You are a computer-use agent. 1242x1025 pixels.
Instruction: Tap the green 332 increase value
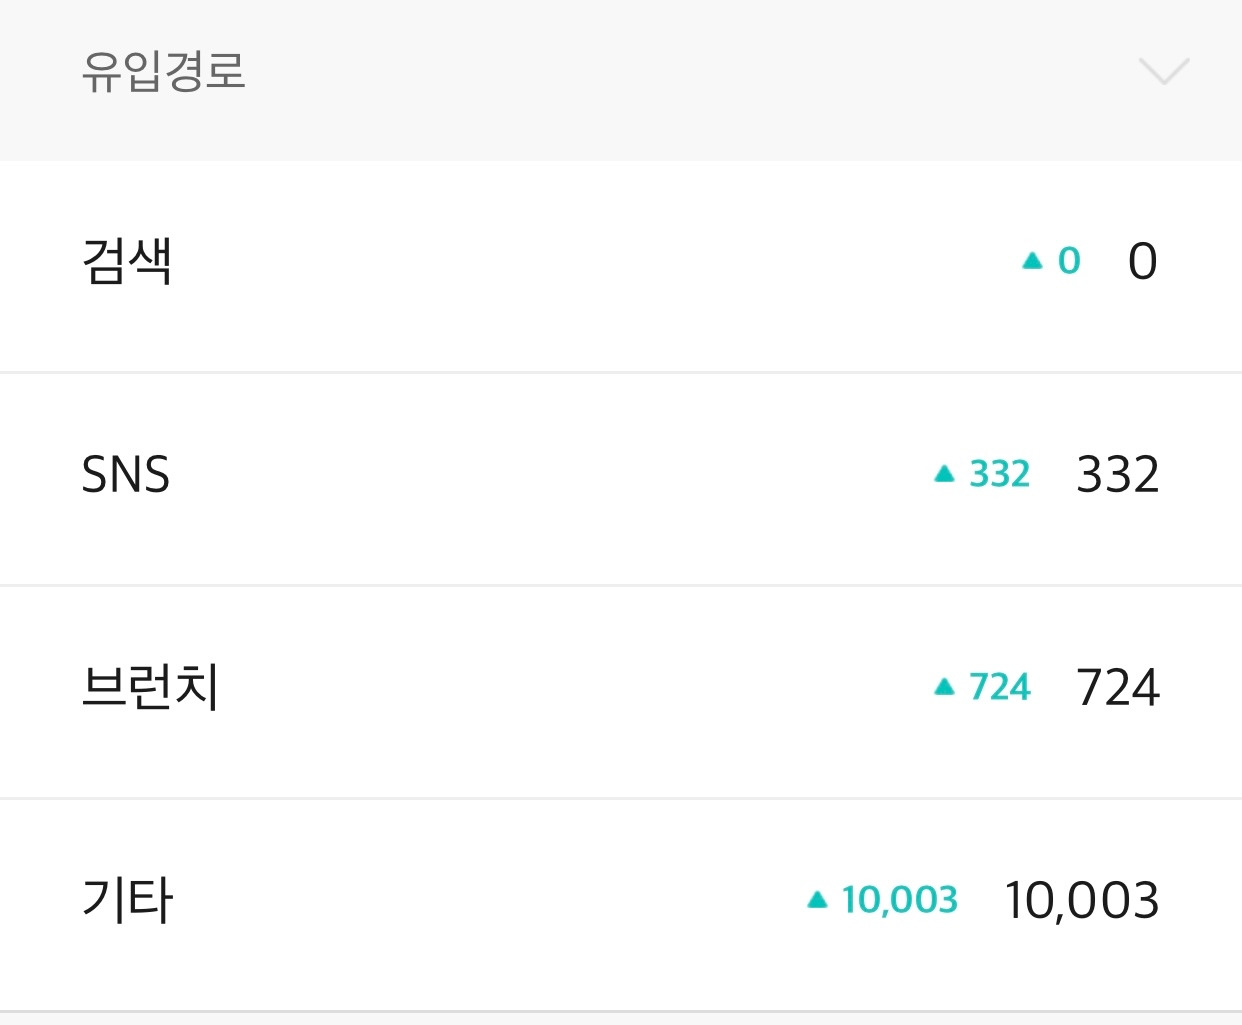point(999,474)
